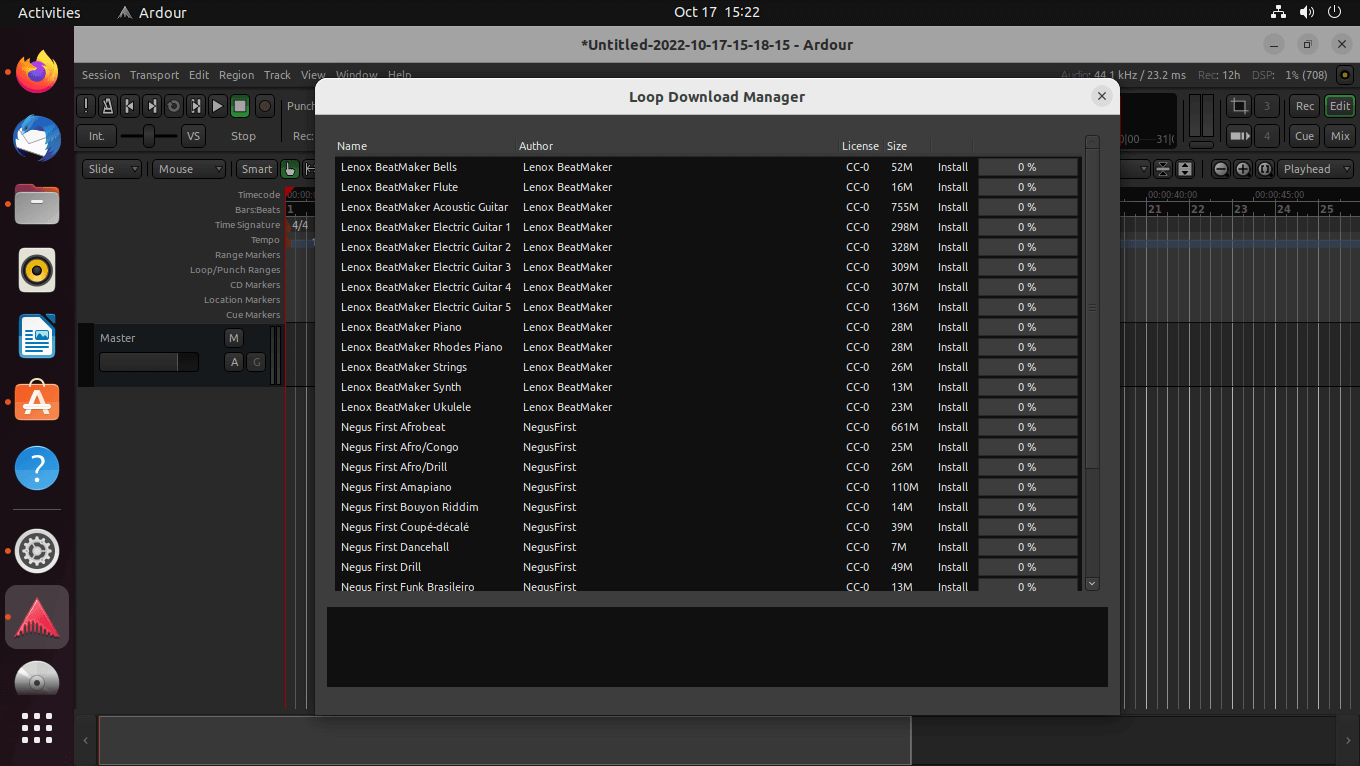
Task: Jump to session start with transport icon
Action: [130, 106]
